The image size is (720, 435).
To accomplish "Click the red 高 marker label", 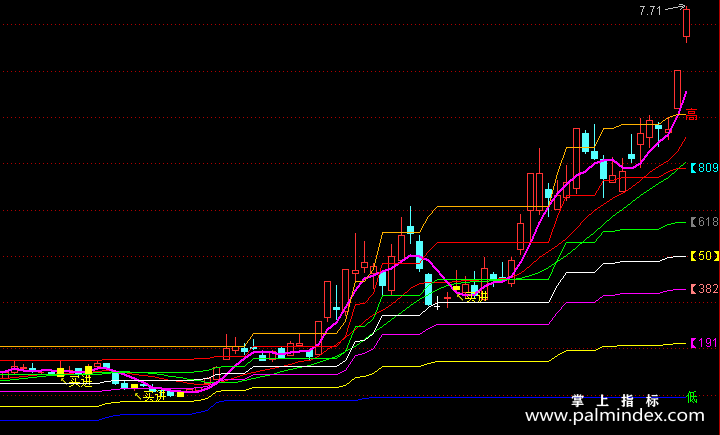I will [692, 114].
